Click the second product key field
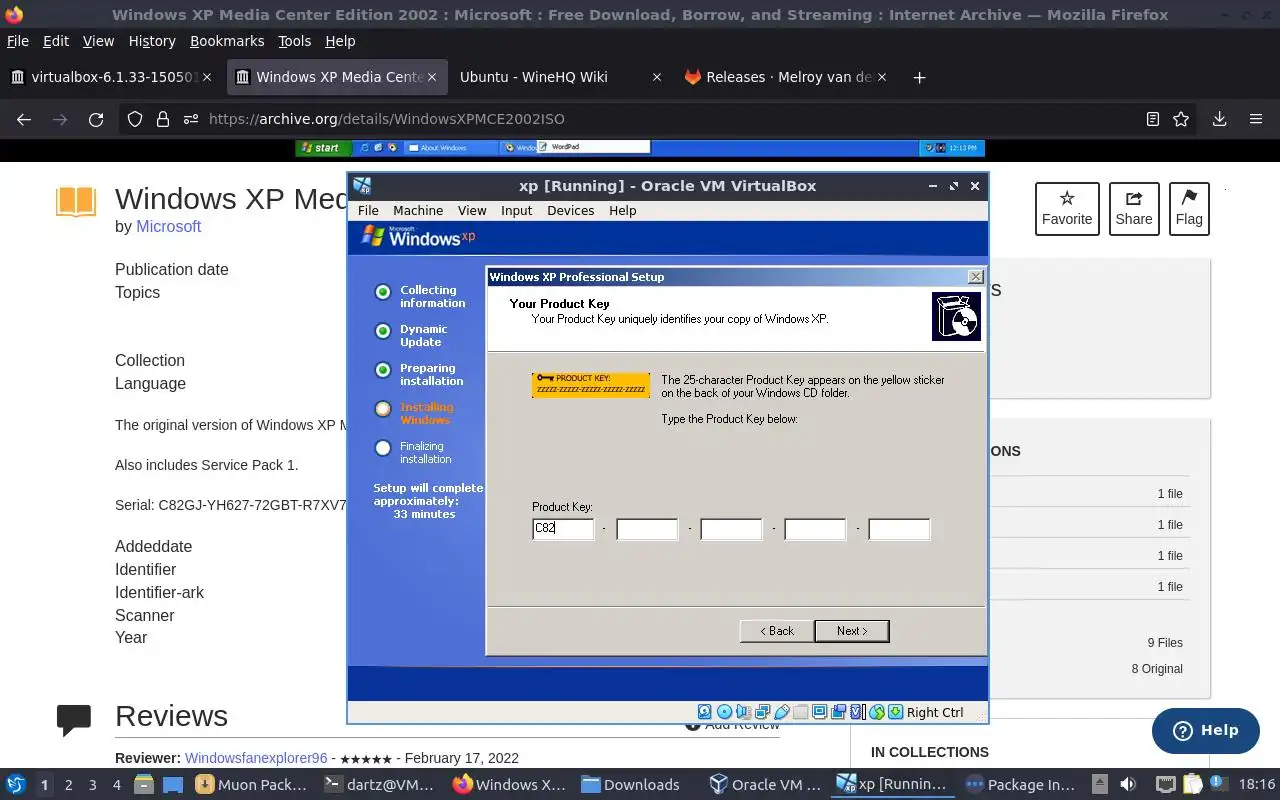 click(x=647, y=529)
